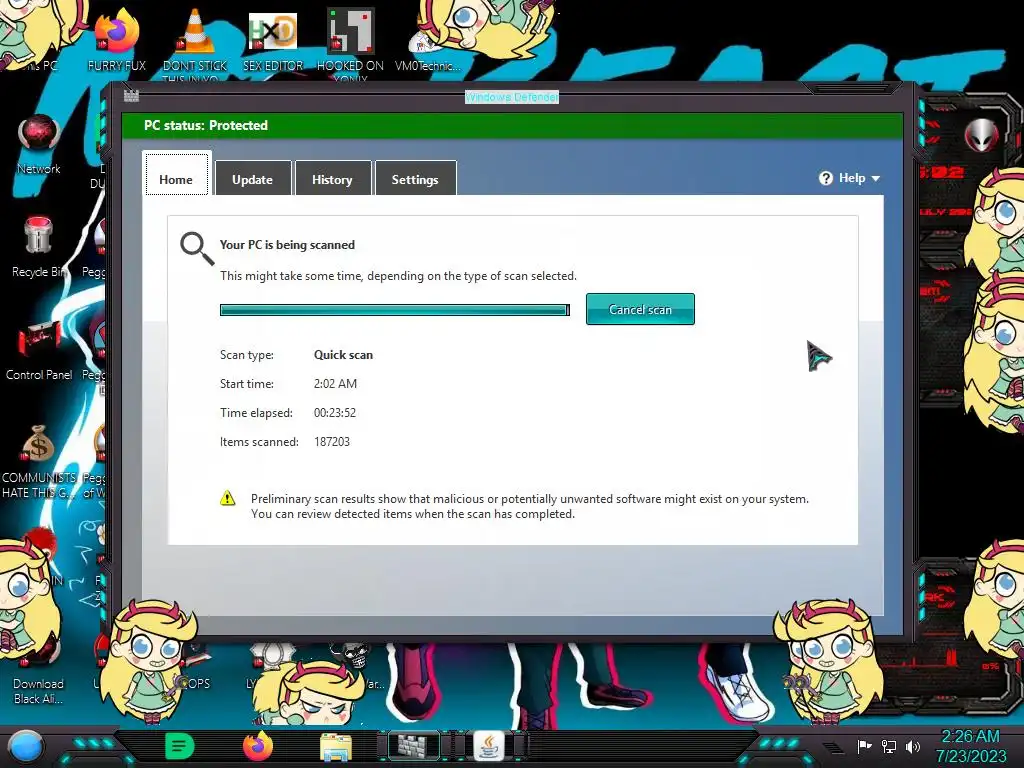Click the Quick scan value text
This screenshot has height=768, width=1024.
pyautogui.click(x=344, y=355)
